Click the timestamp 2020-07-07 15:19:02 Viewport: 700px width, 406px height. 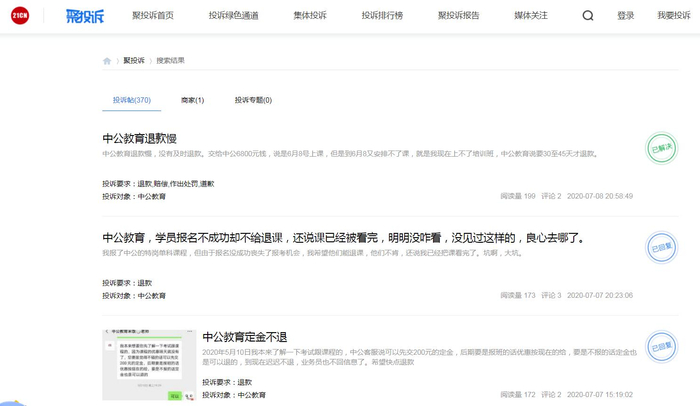tap(600, 394)
